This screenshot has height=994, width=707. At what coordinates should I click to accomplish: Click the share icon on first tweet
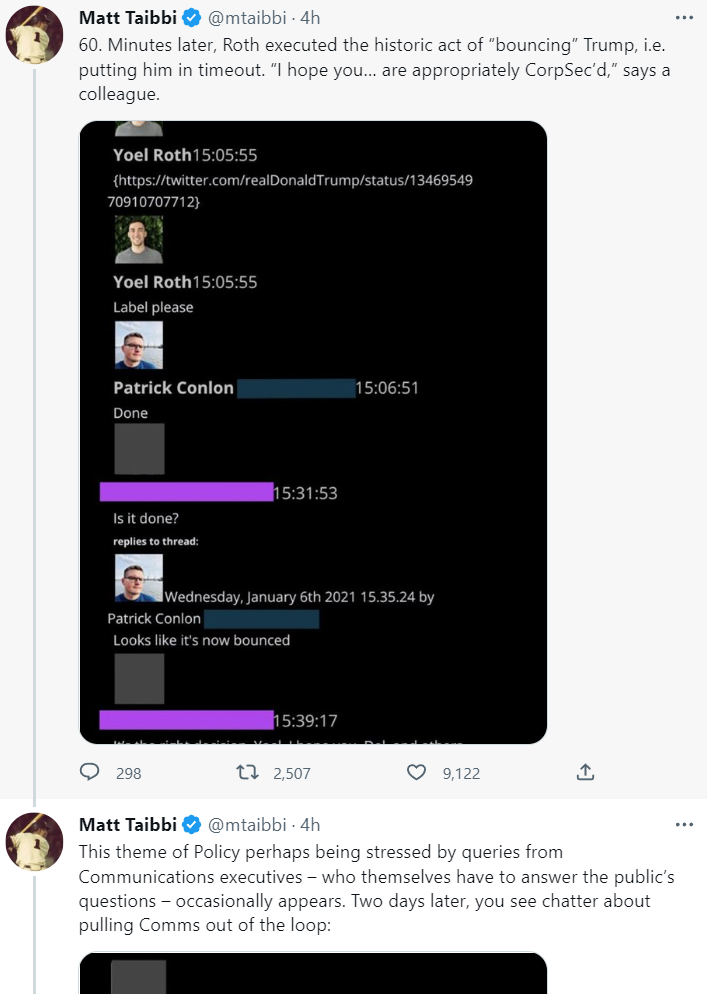586,772
